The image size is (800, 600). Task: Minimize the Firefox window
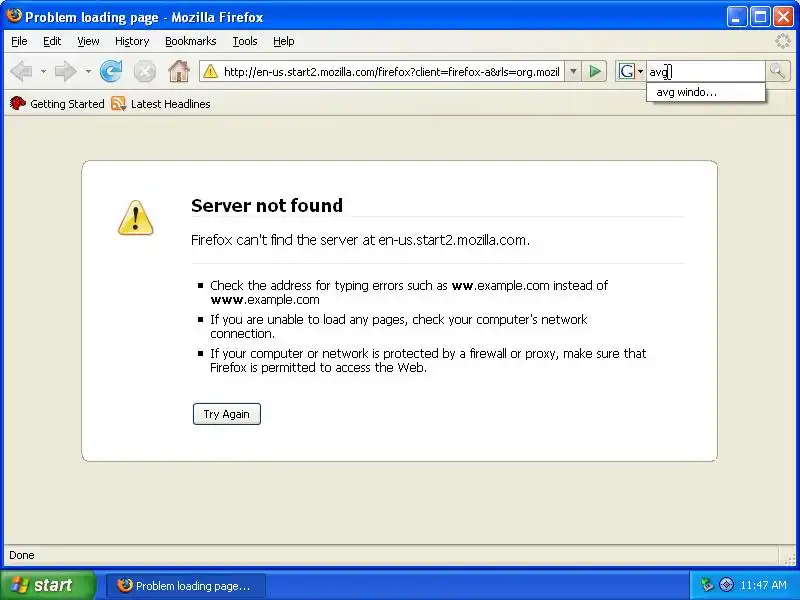(736, 17)
